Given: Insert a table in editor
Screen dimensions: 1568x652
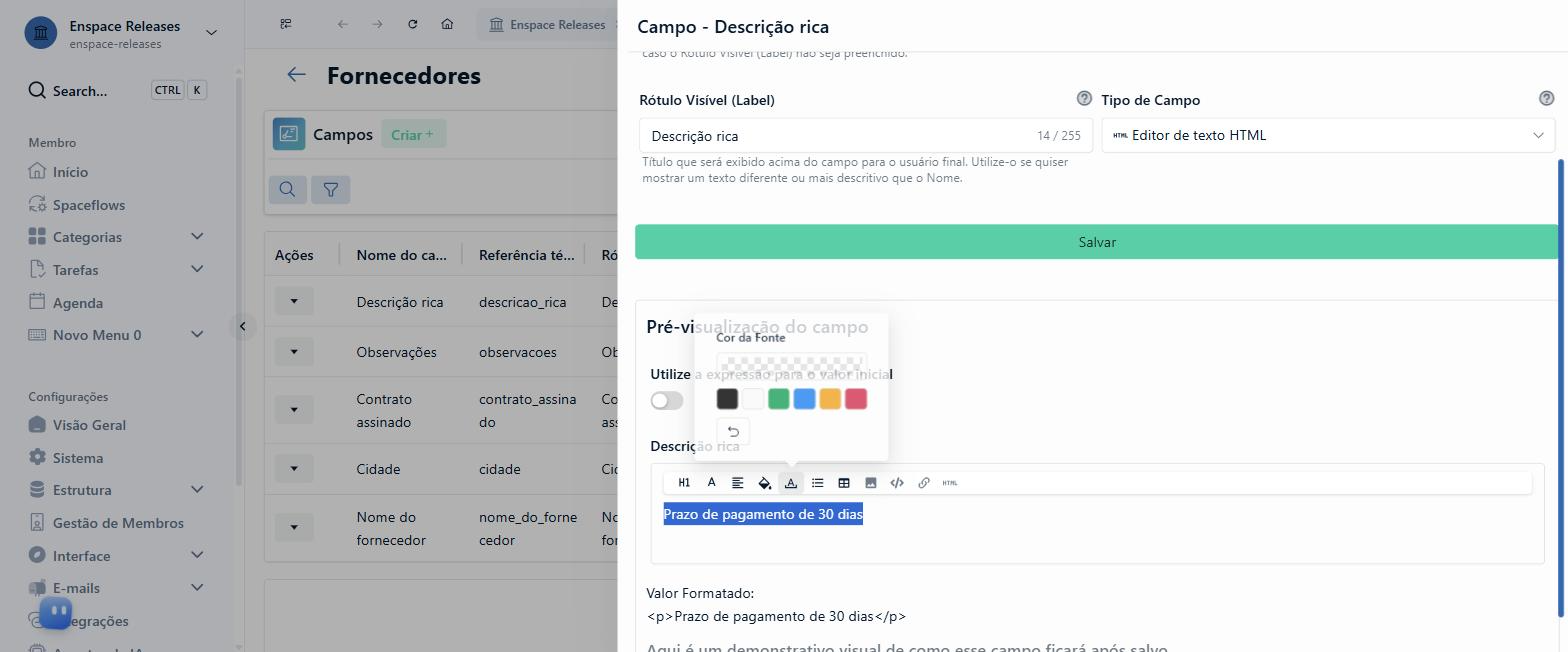Looking at the screenshot, I should [844, 483].
